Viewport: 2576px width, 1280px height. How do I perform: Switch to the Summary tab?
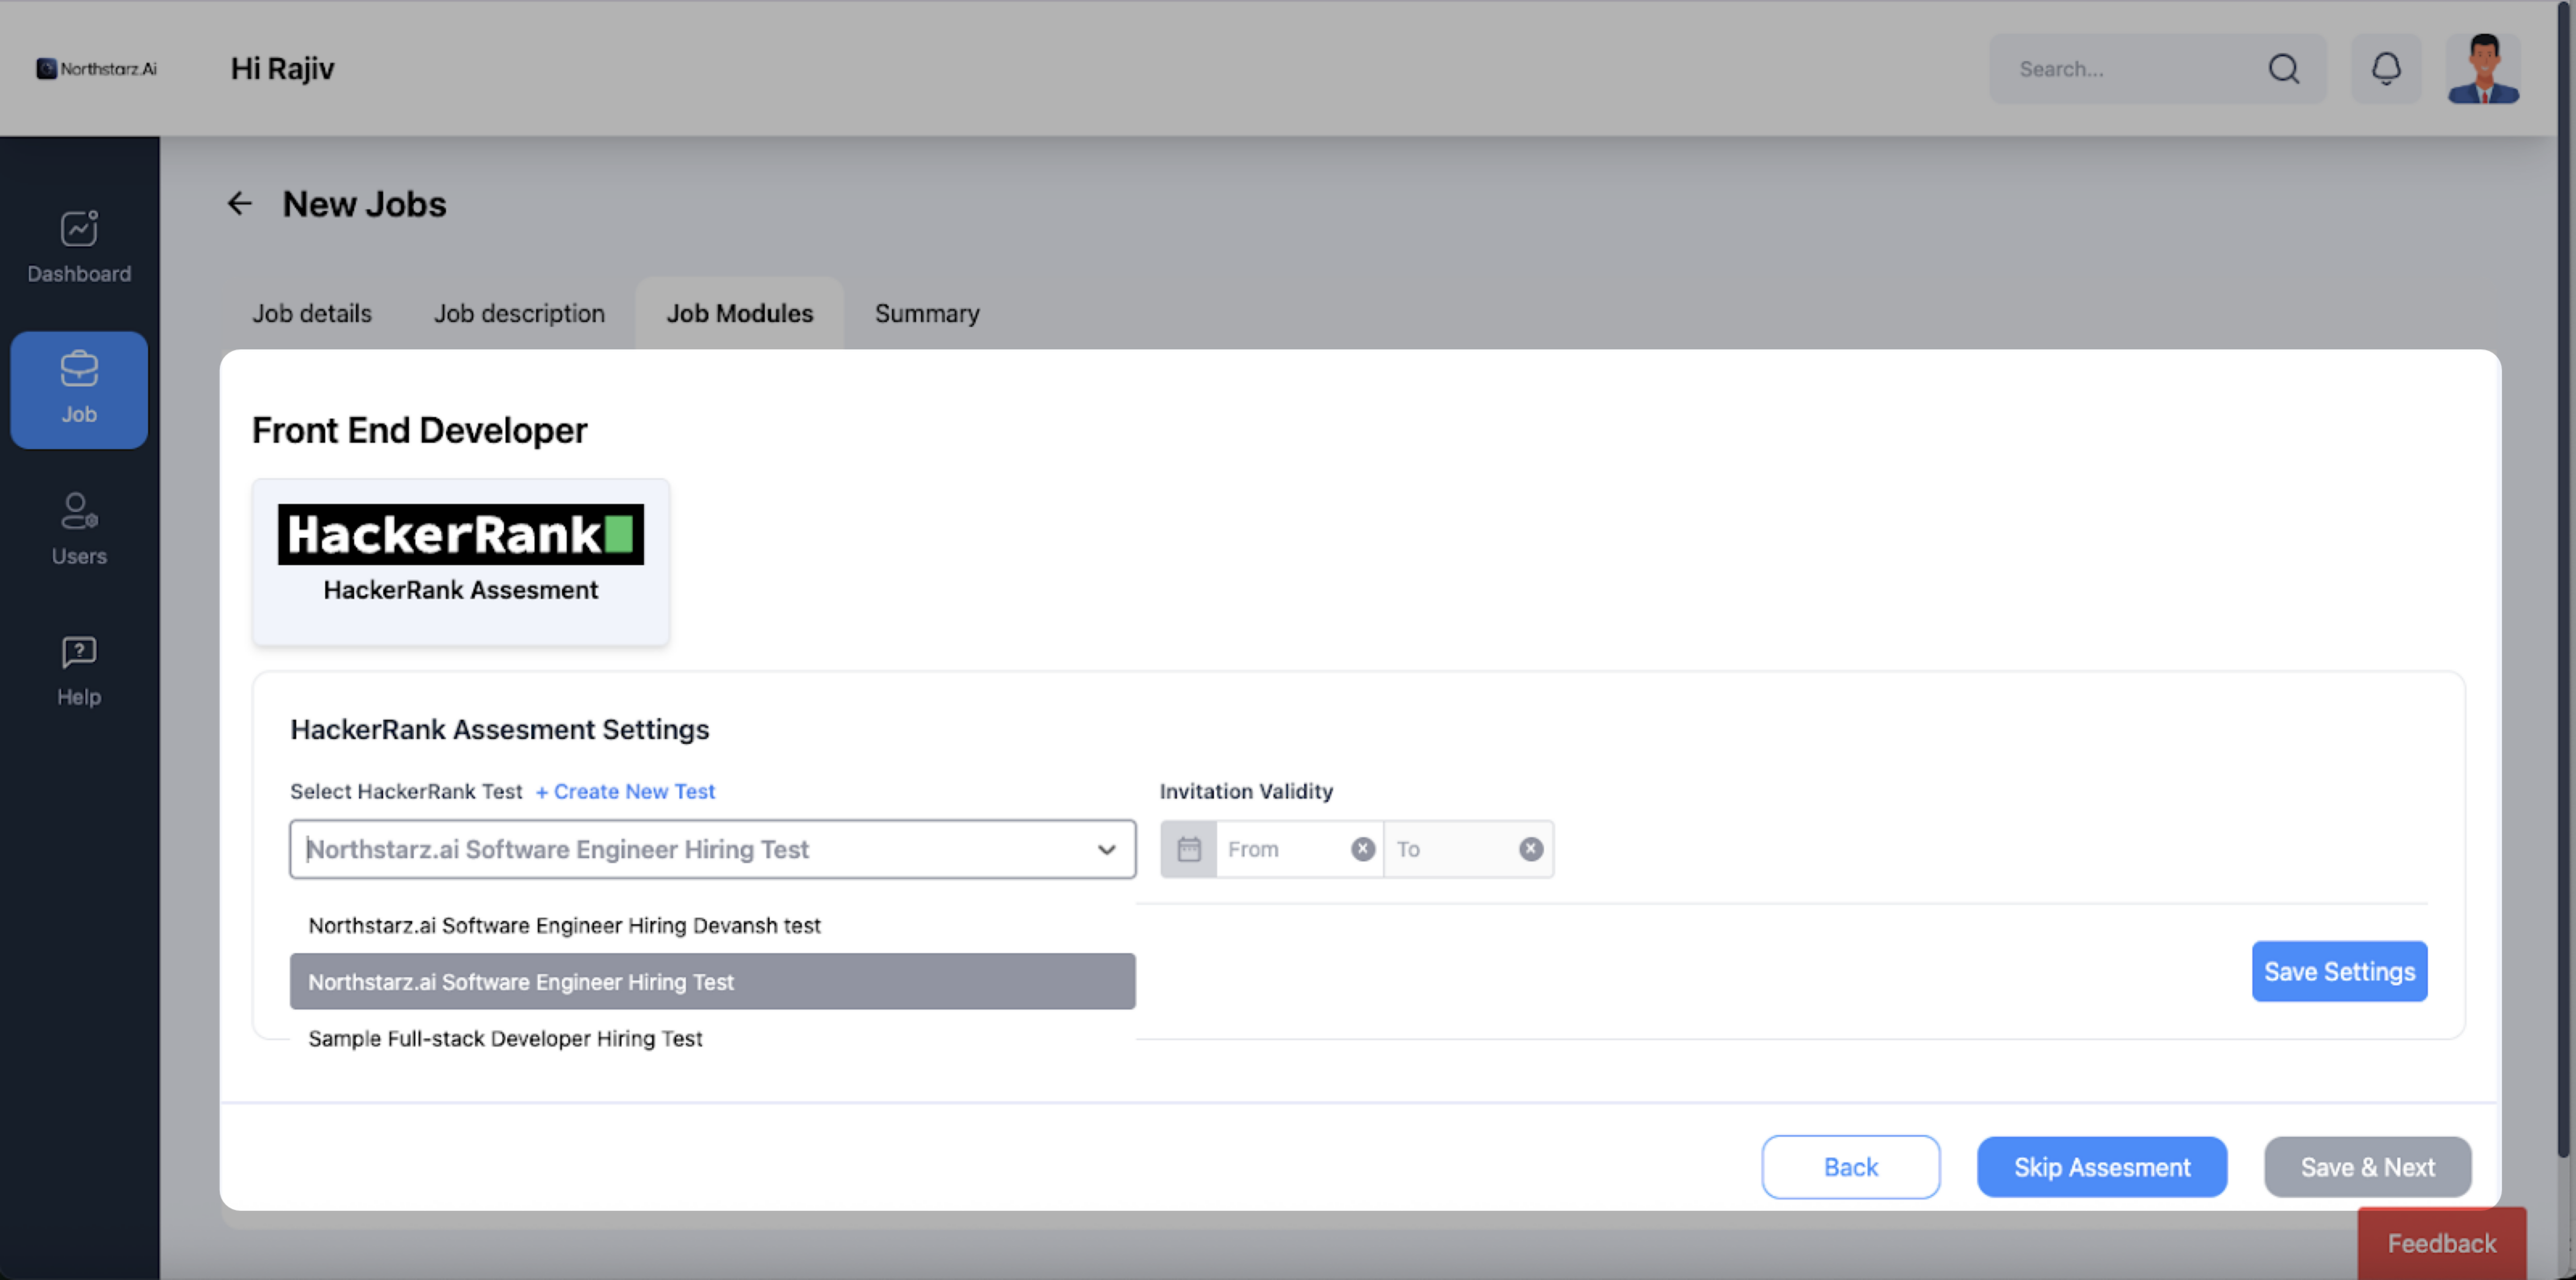click(927, 313)
